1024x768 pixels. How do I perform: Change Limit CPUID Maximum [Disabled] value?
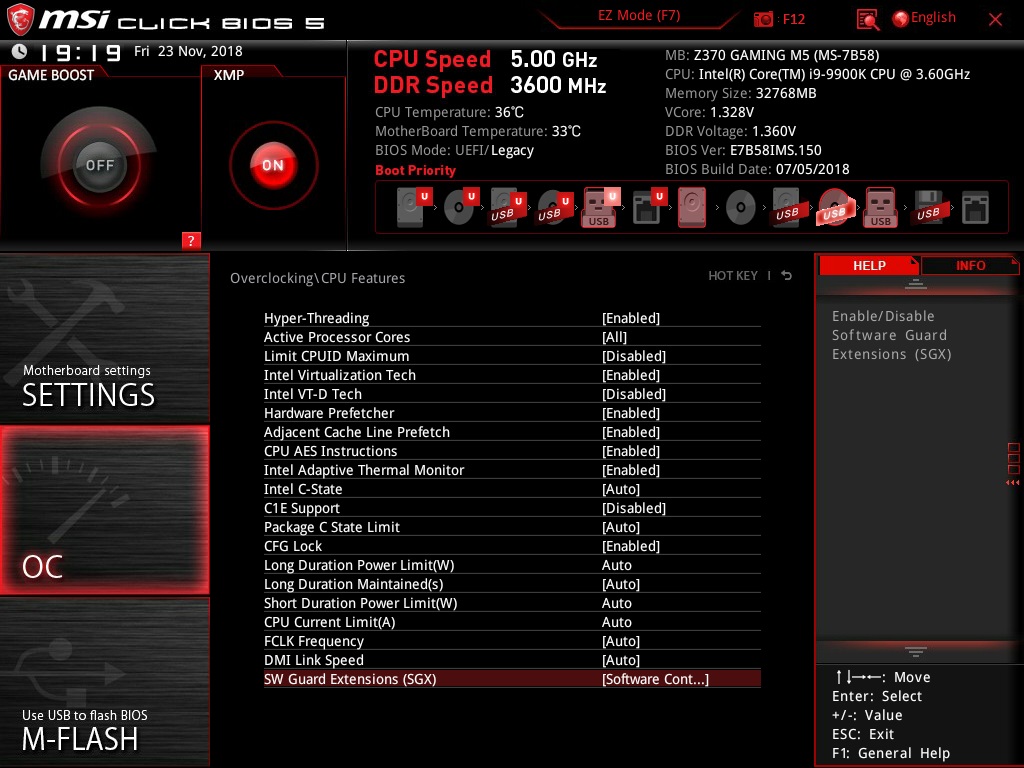(634, 356)
